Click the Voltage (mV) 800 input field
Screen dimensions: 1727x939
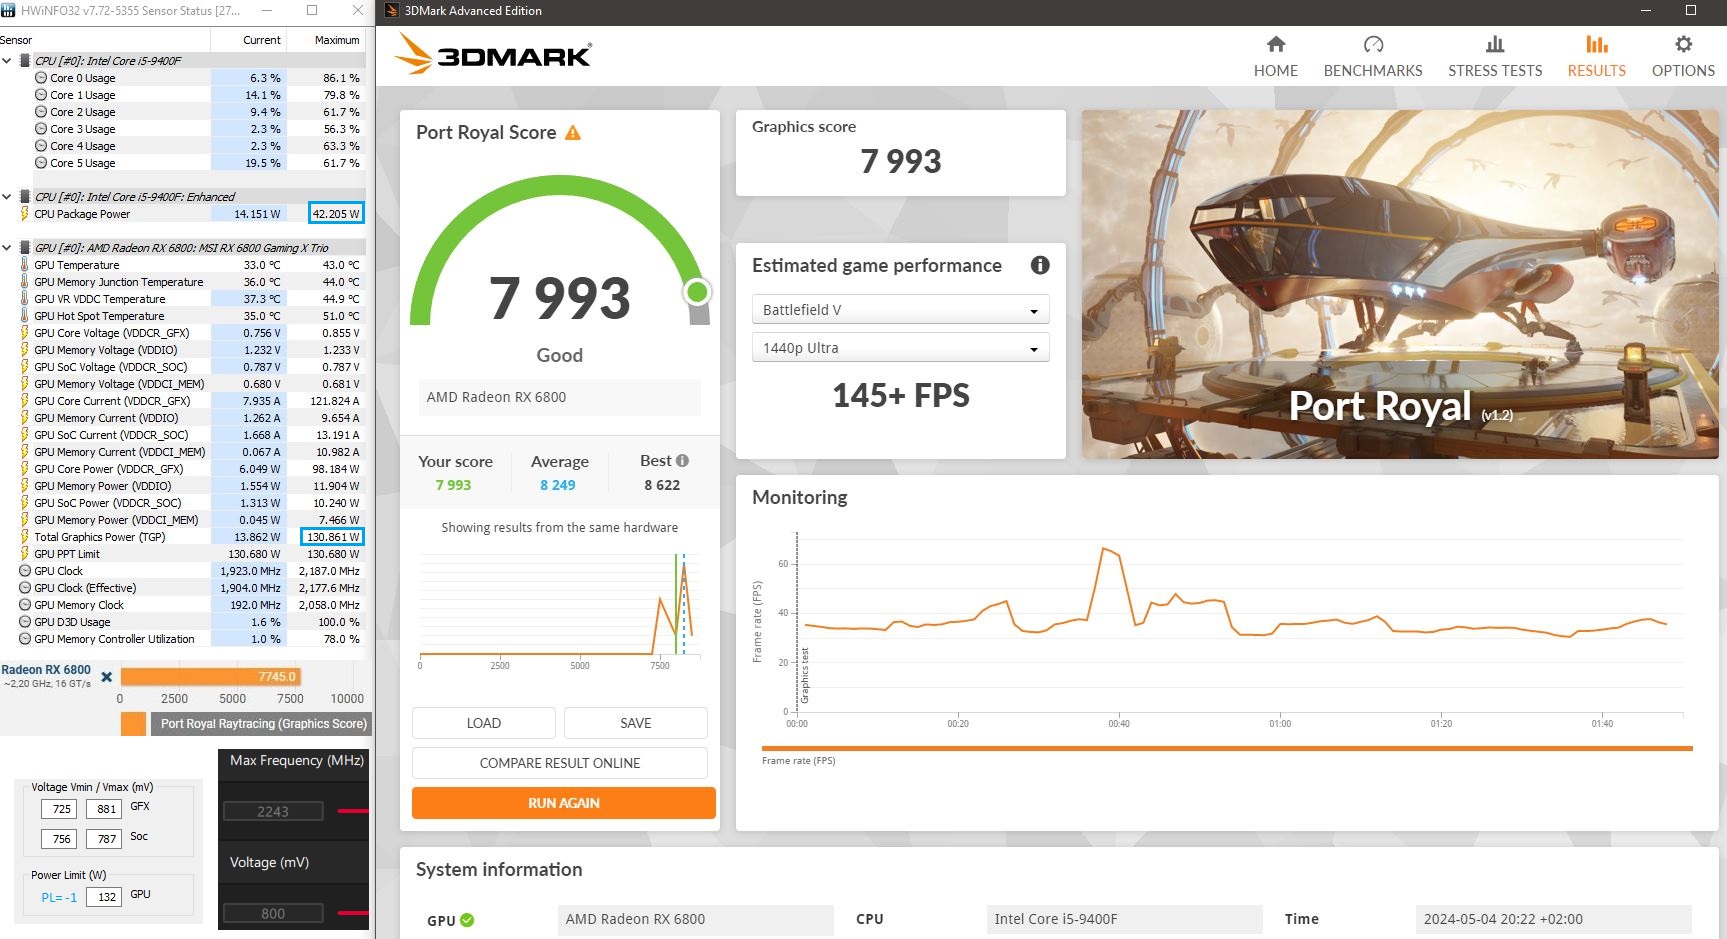click(273, 913)
